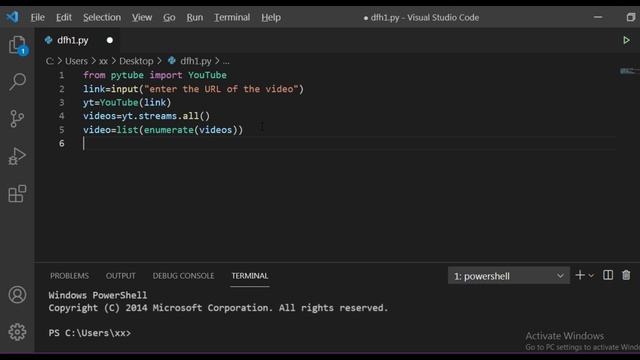Open the Help menu

click(x=271, y=18)
